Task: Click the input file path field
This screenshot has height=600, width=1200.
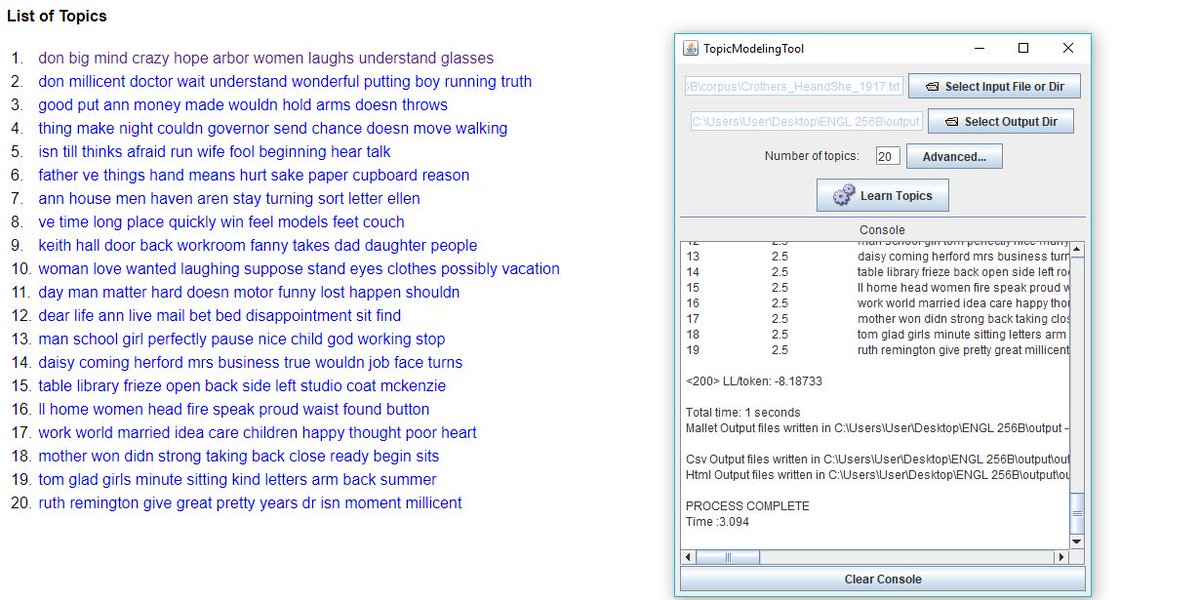Action: click(x=794, y=87)
